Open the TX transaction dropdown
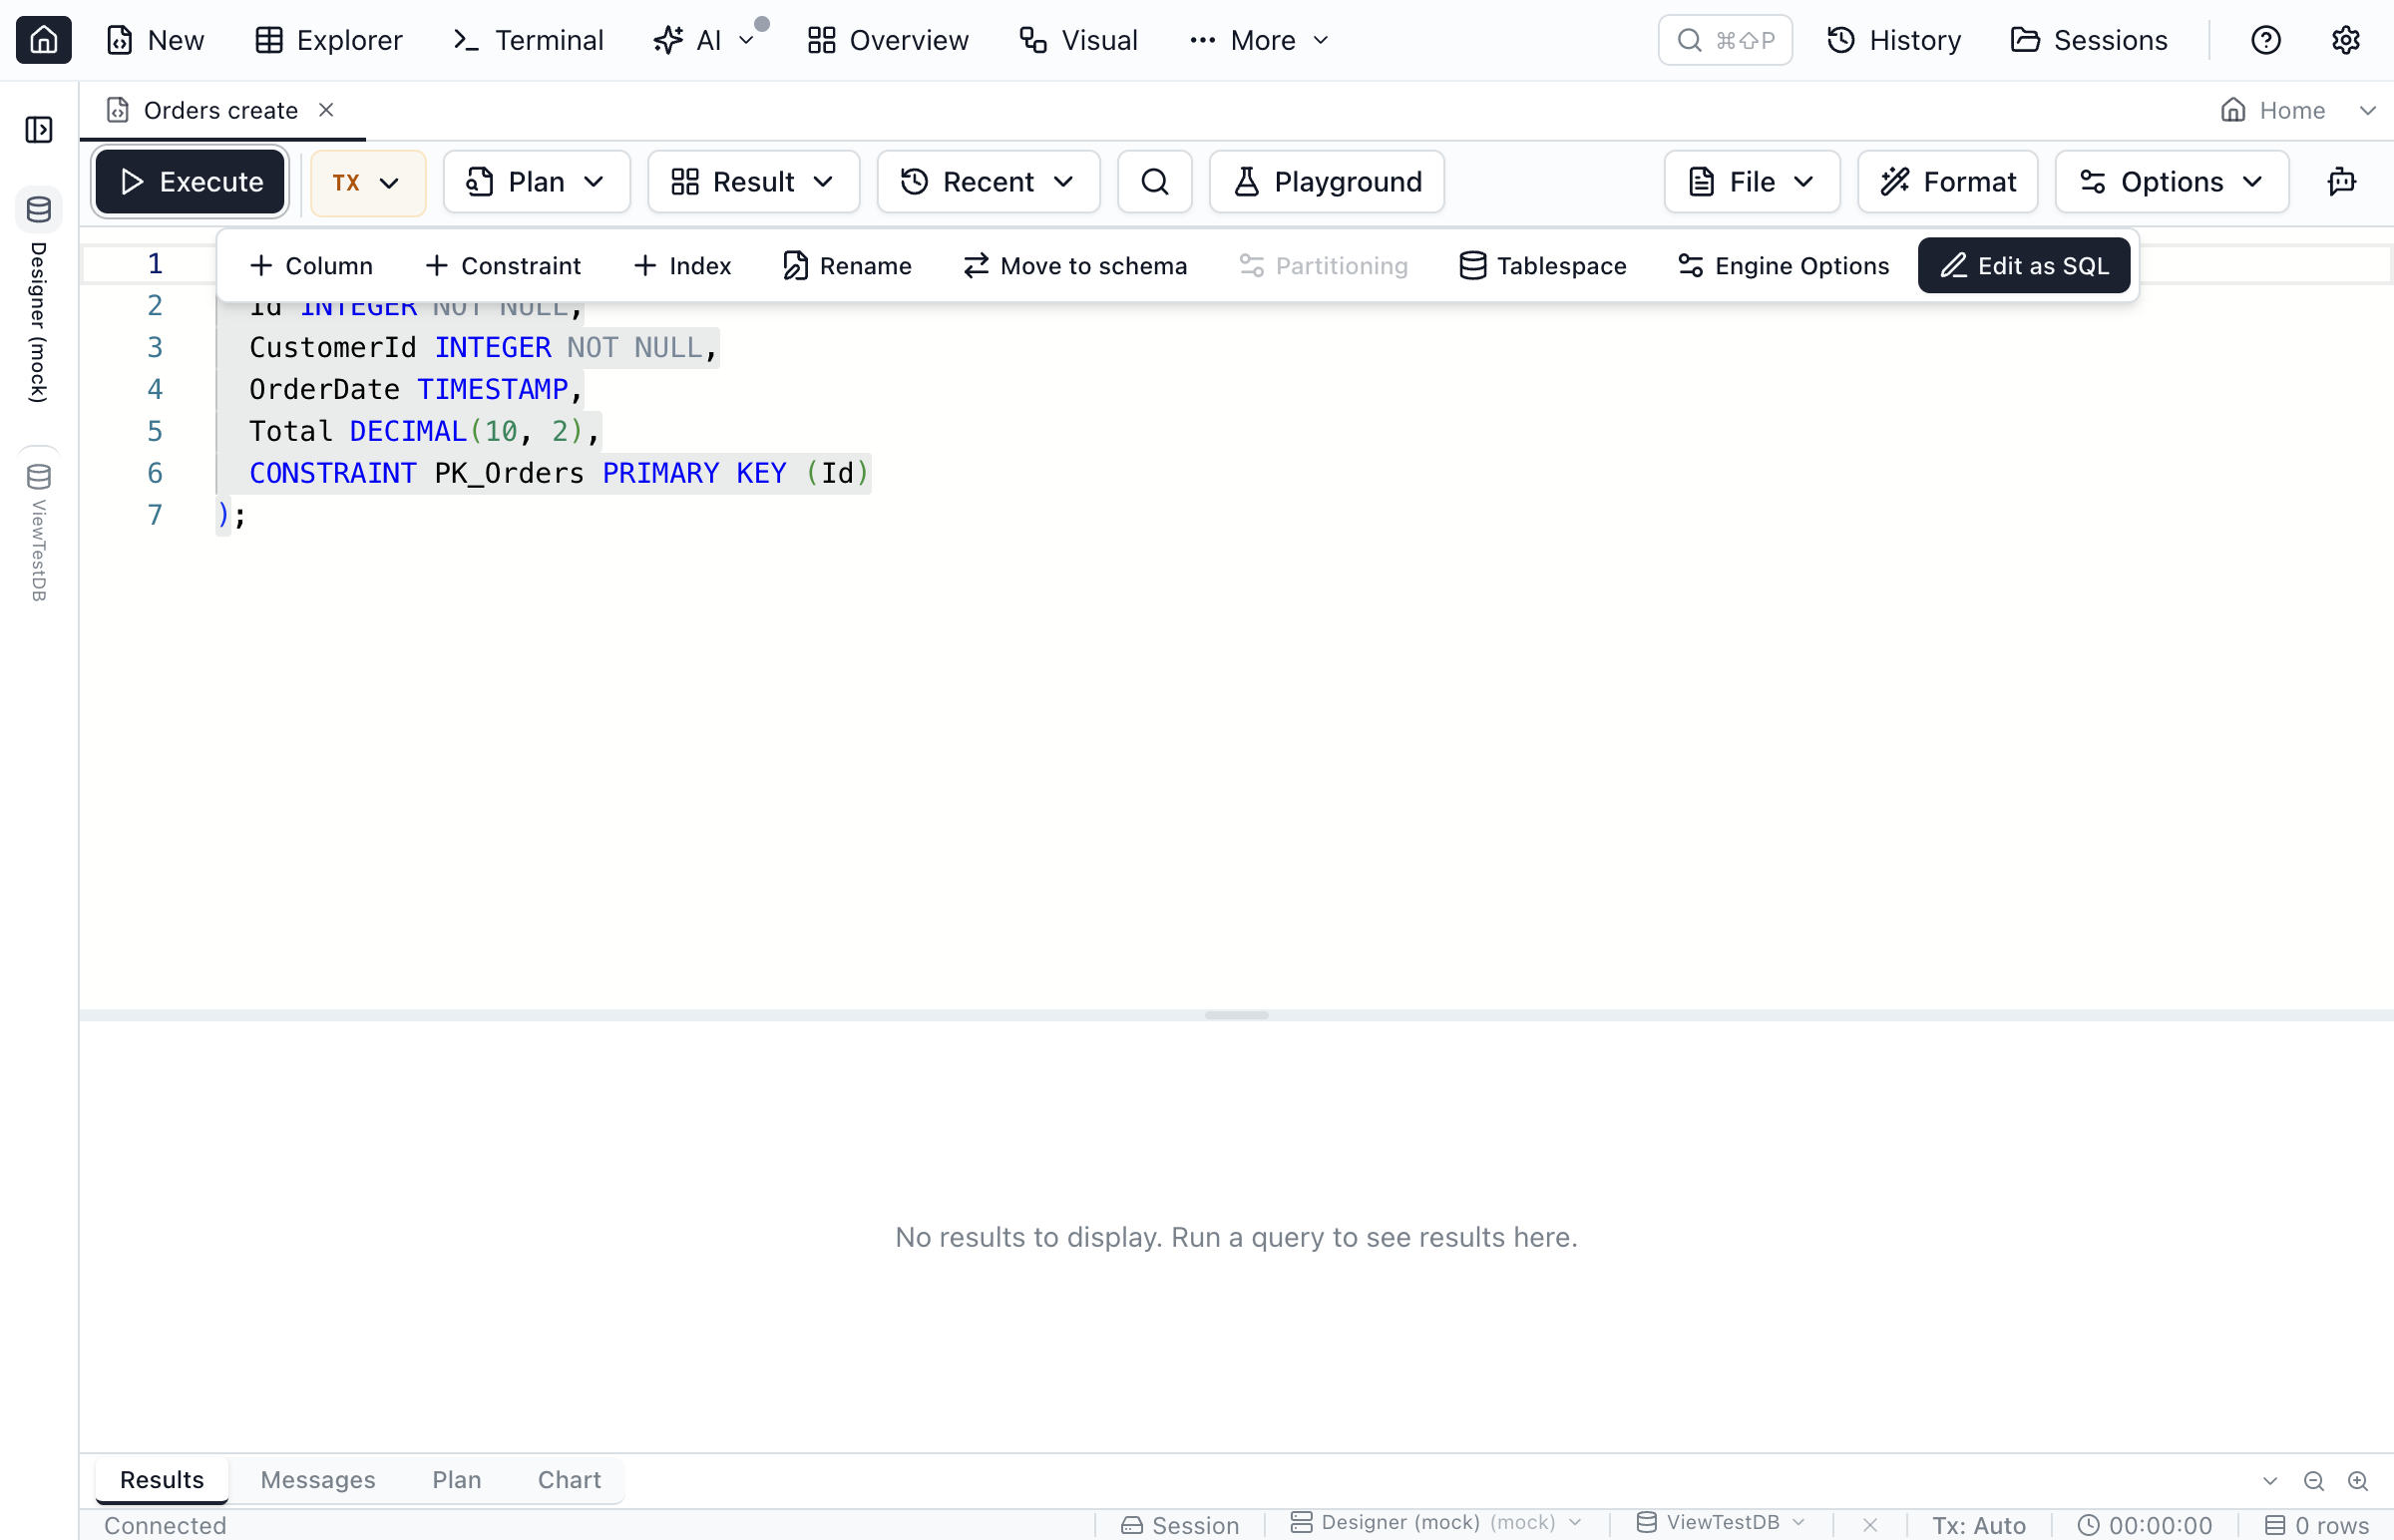The width and height of the screenshot is (2394, 1540). pos(367,183)
